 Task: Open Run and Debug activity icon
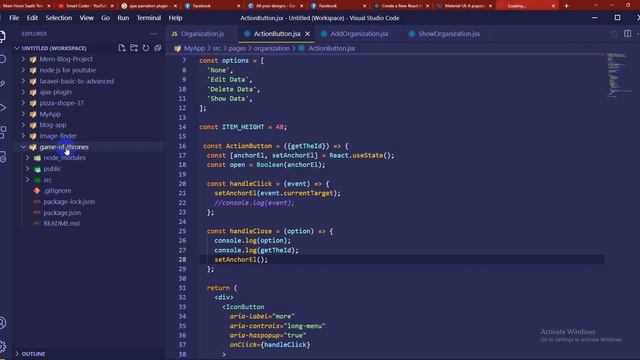point(2,108)
